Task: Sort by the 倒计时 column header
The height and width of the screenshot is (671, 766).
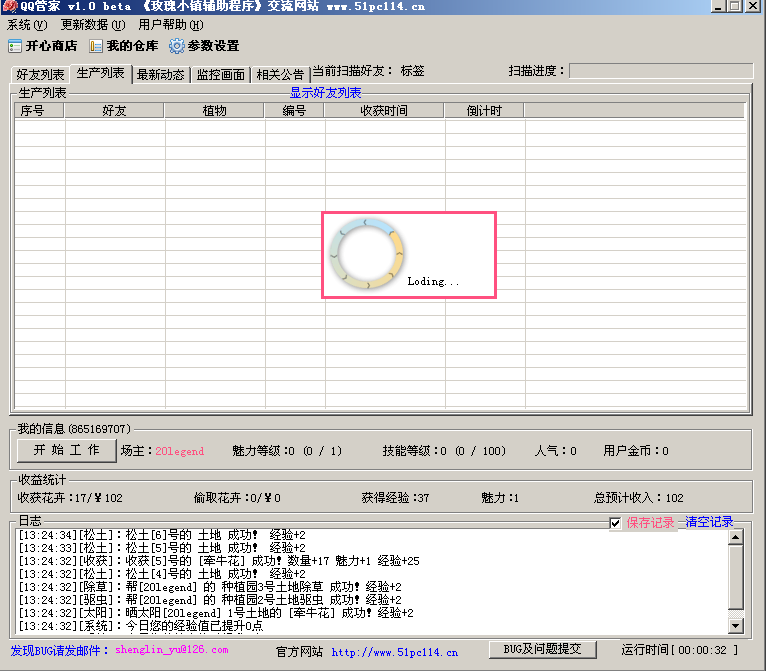Action: tap(484, 111)
